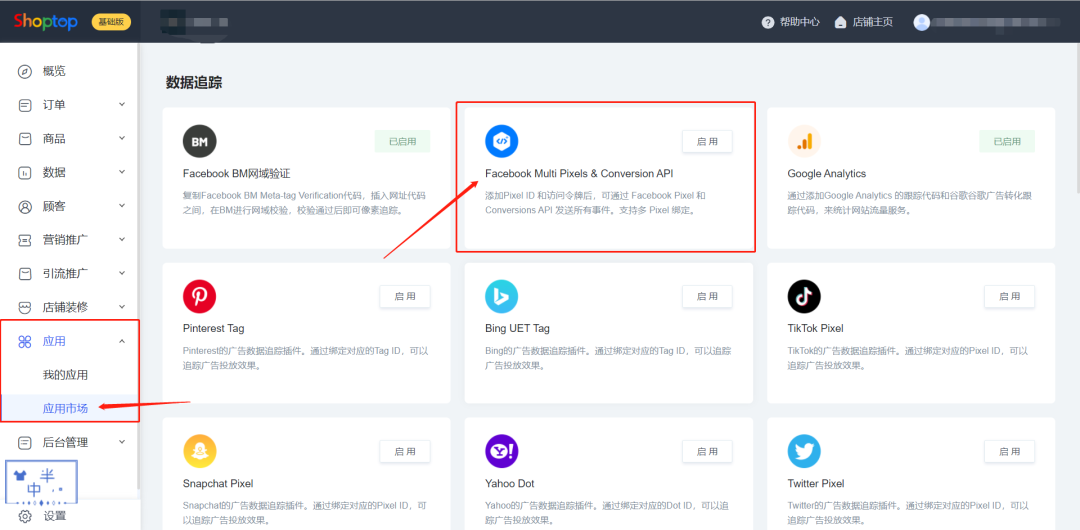Click the page vertical scrollbar

pyautogui.click(x=1076, y=117)
